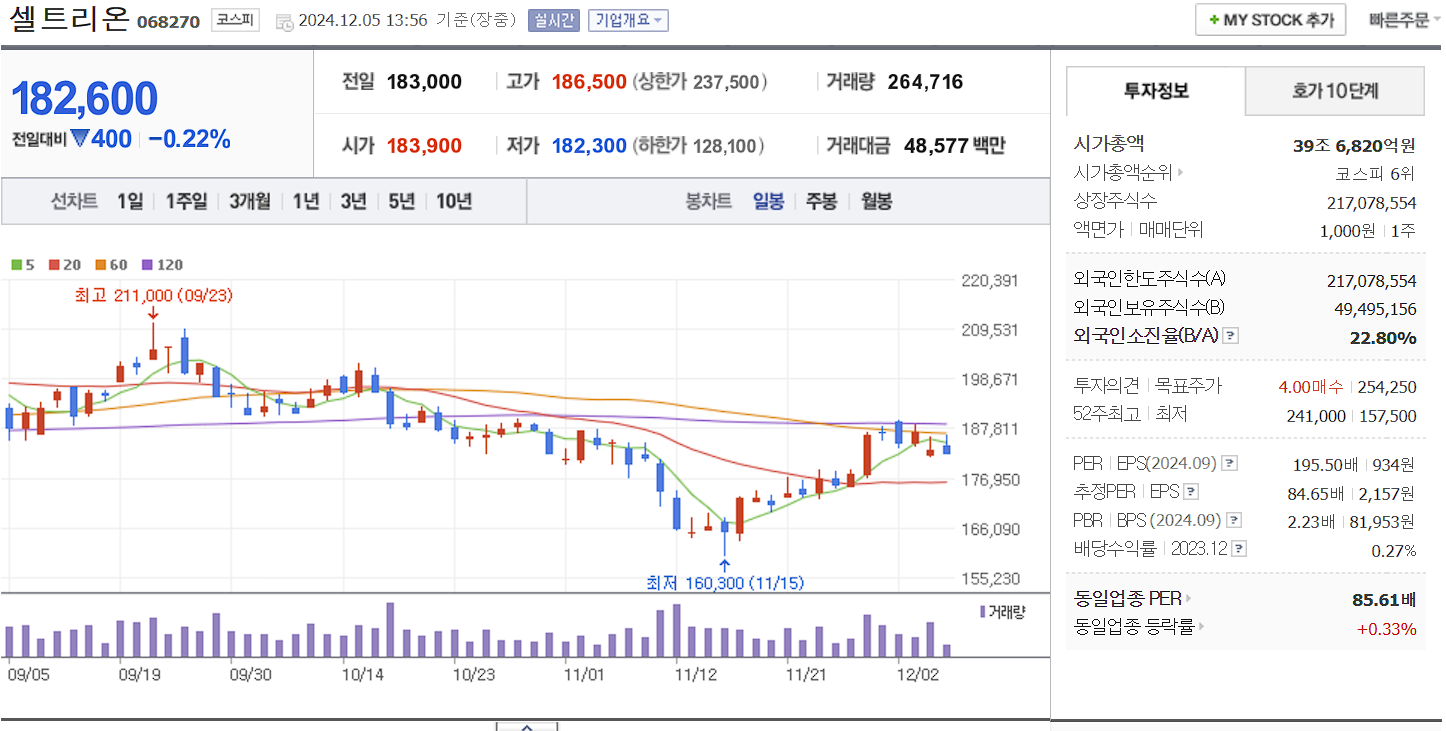Image resolution: width=1446 pixels, height=731 pixels.
Task: Click the MY STOCK 추가 button
Action: 1270,19
